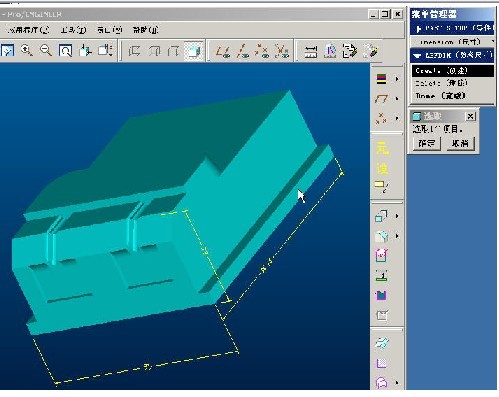Select the Zoom Out magnifier tool
The height and width of the screenshot is (397, 499).
[46, 51]
